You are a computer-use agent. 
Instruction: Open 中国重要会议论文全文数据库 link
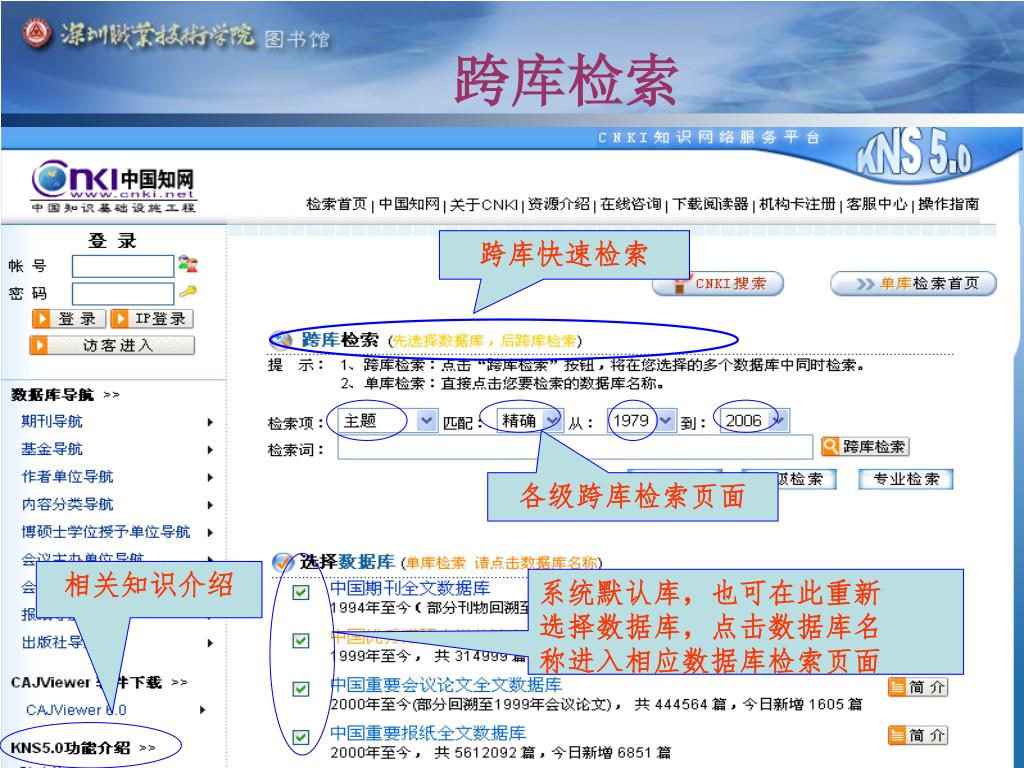(x=446, y=684)
